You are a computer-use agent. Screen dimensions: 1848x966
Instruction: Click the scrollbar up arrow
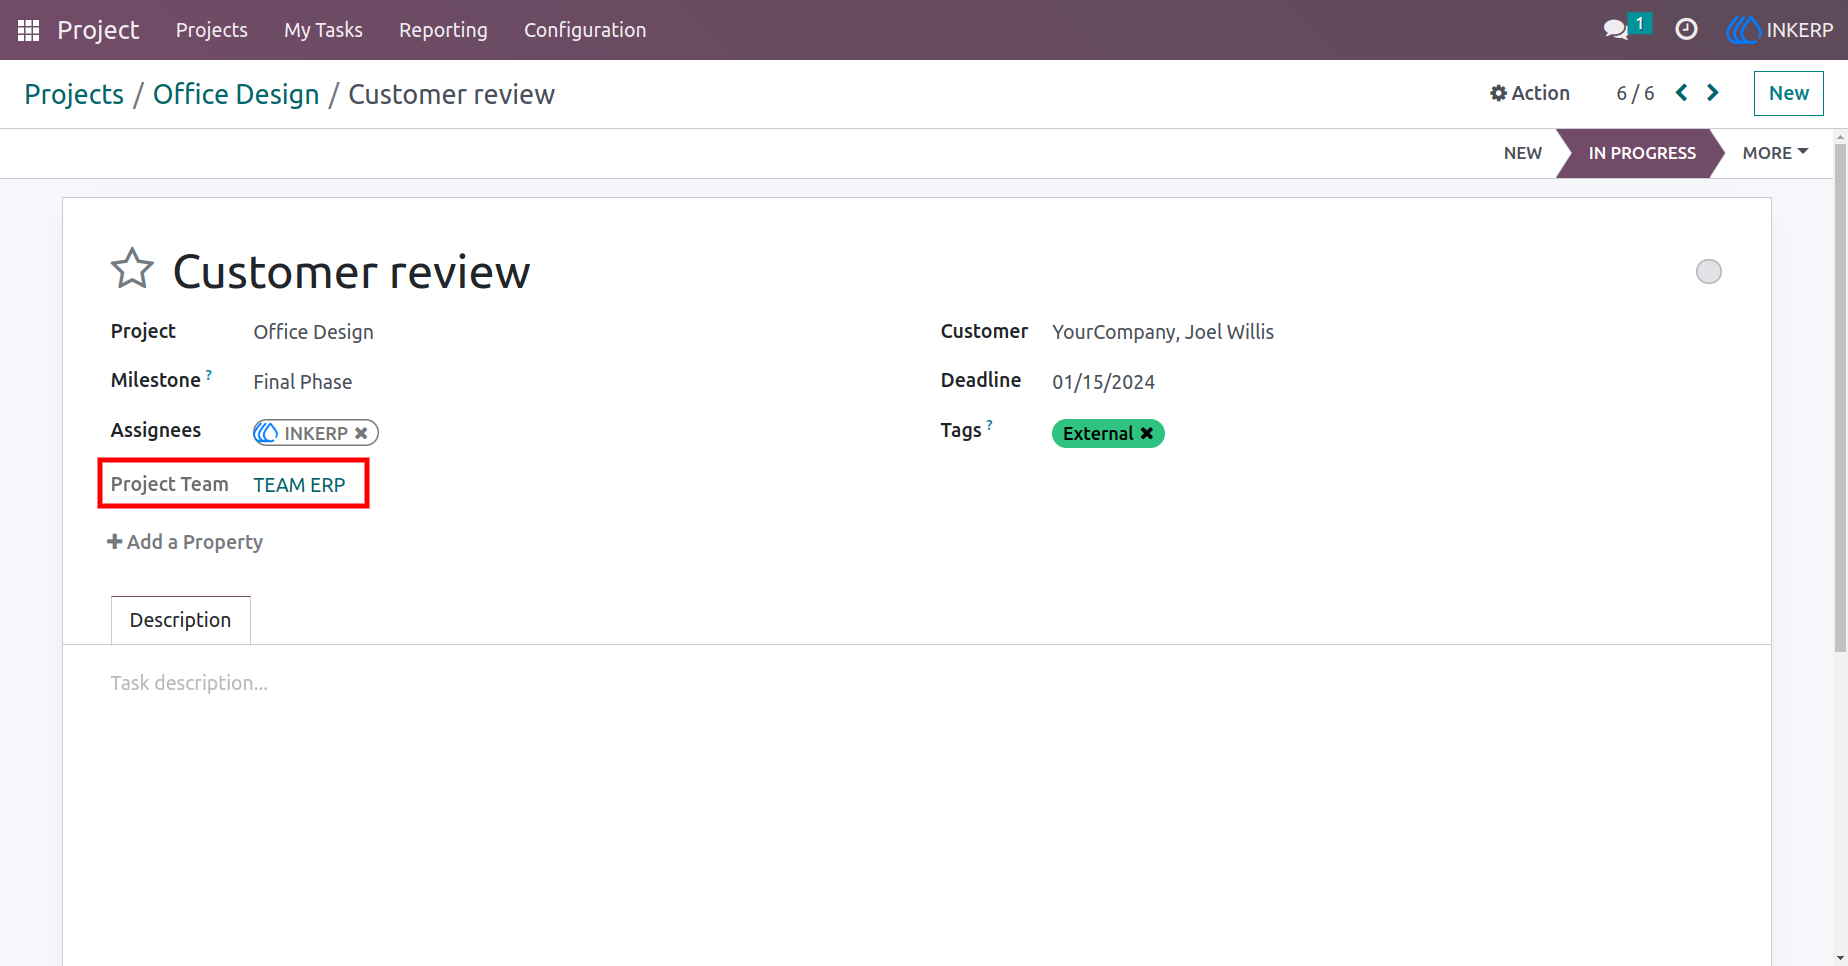coord(1840,136)
